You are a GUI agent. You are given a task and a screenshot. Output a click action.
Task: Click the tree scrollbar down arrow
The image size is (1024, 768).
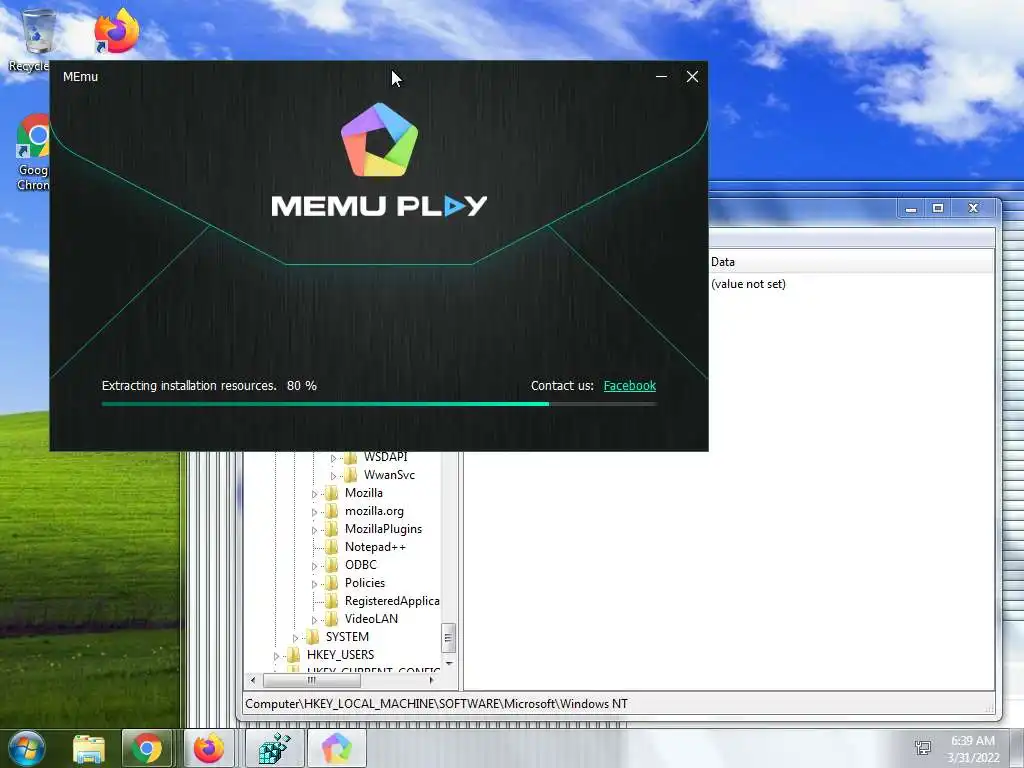pyautogui.click(x=448, y=664)
